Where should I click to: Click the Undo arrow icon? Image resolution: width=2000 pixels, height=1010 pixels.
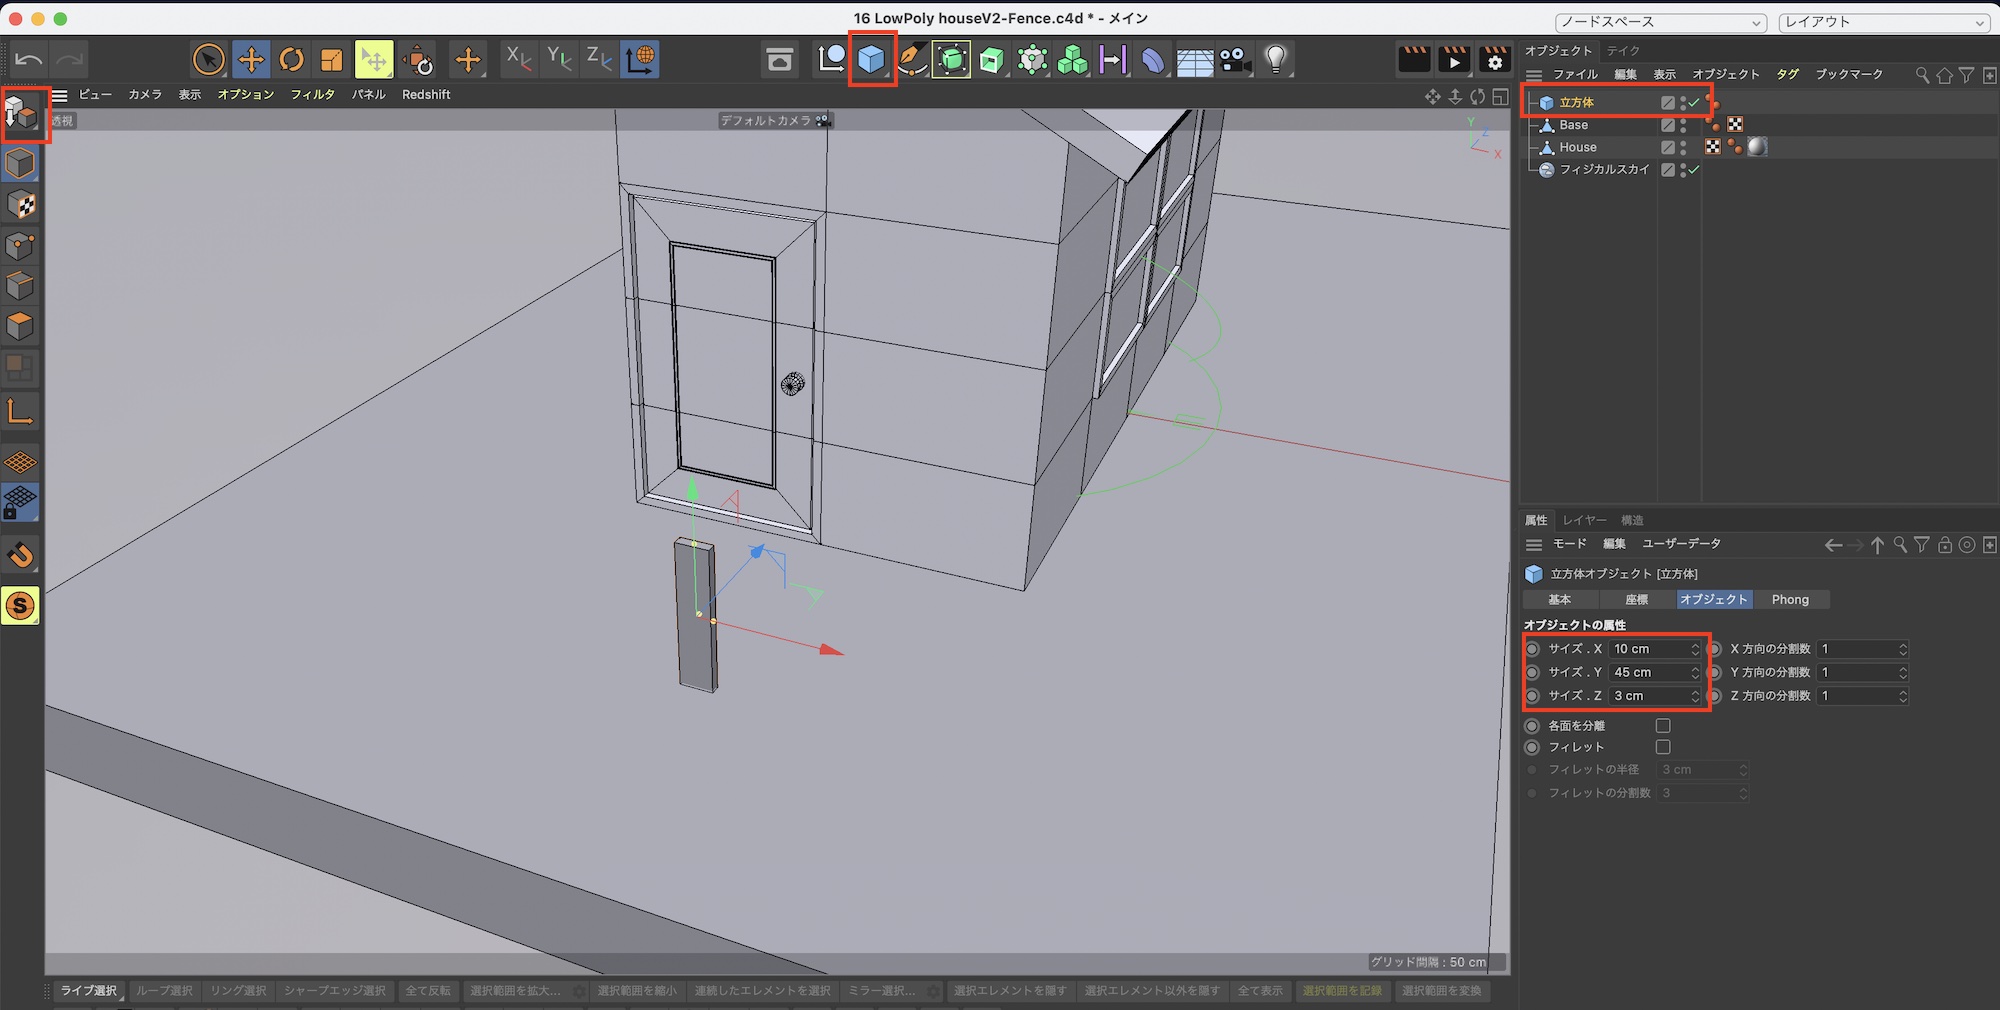point(28,60)
